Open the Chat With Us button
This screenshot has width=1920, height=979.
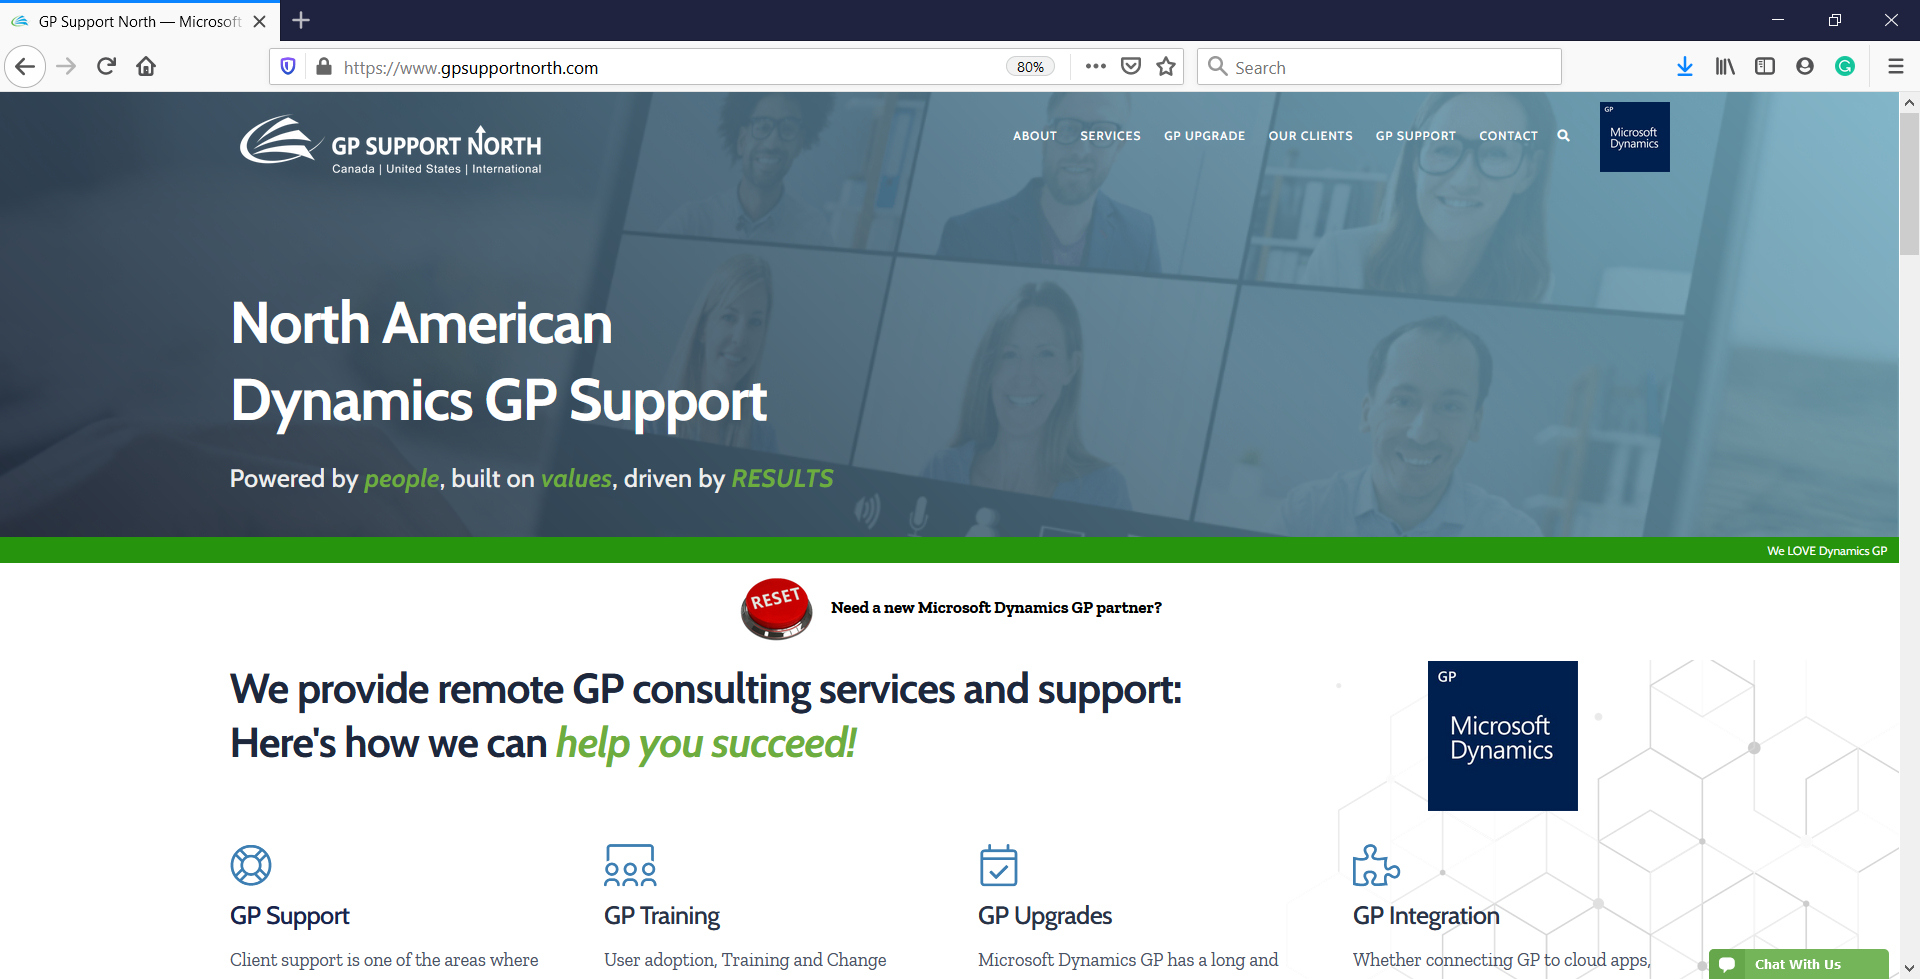click(1798, 964)
